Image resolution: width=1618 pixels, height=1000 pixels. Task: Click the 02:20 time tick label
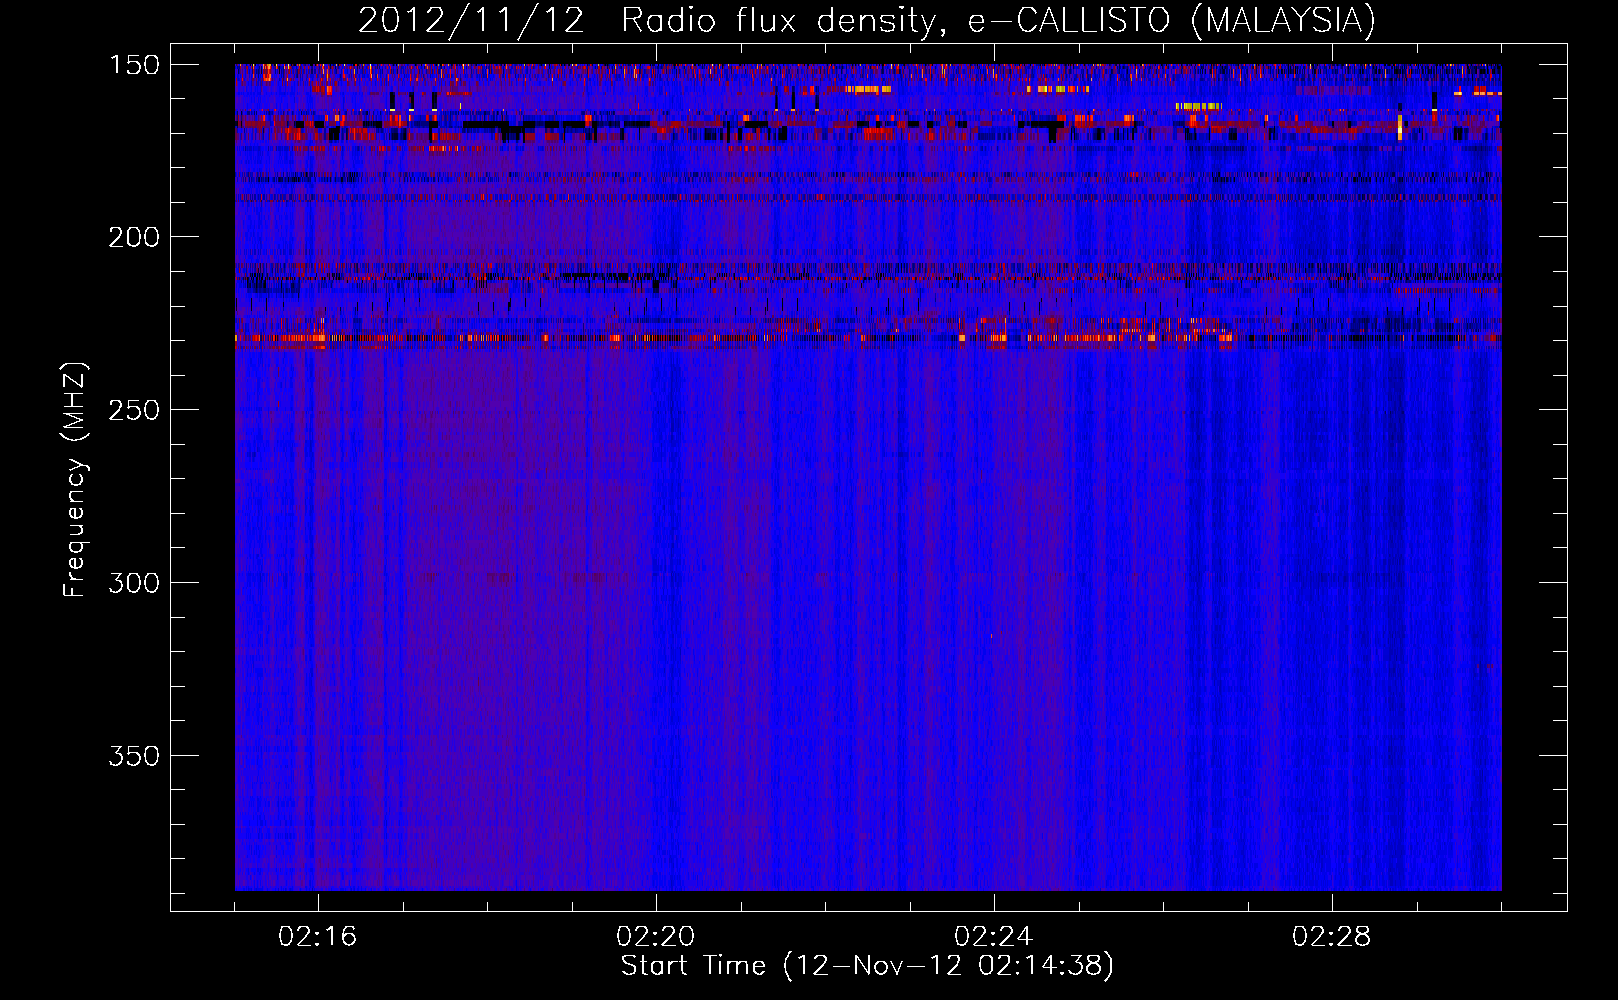coord(656,937)
